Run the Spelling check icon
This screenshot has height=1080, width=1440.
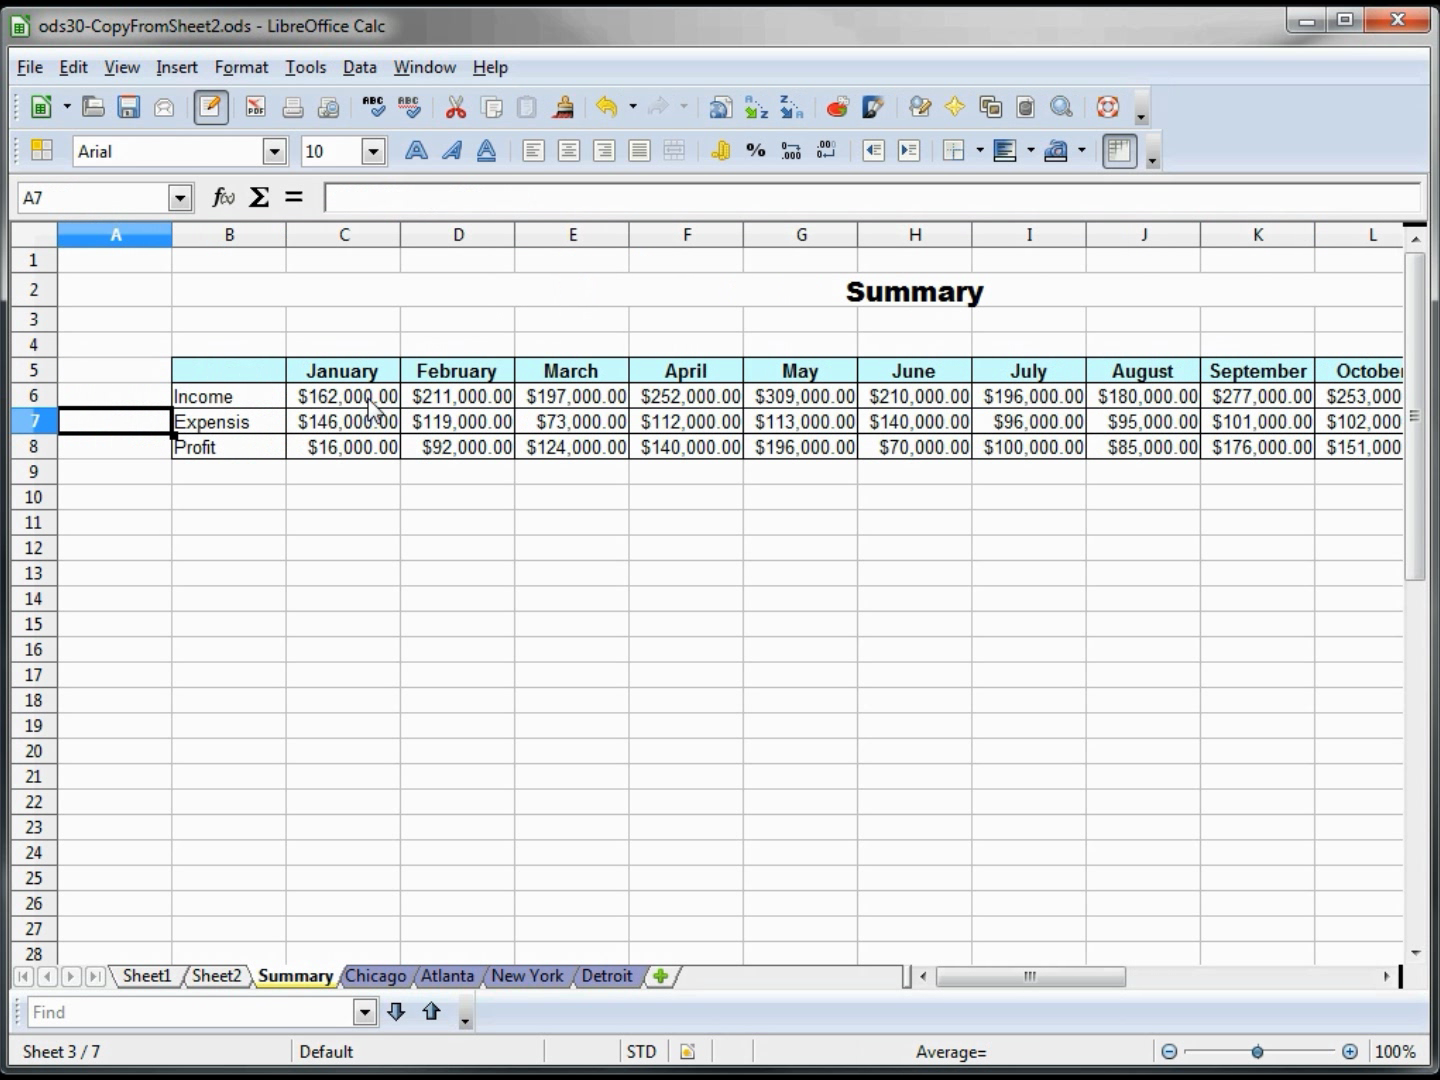pos(374,107)
